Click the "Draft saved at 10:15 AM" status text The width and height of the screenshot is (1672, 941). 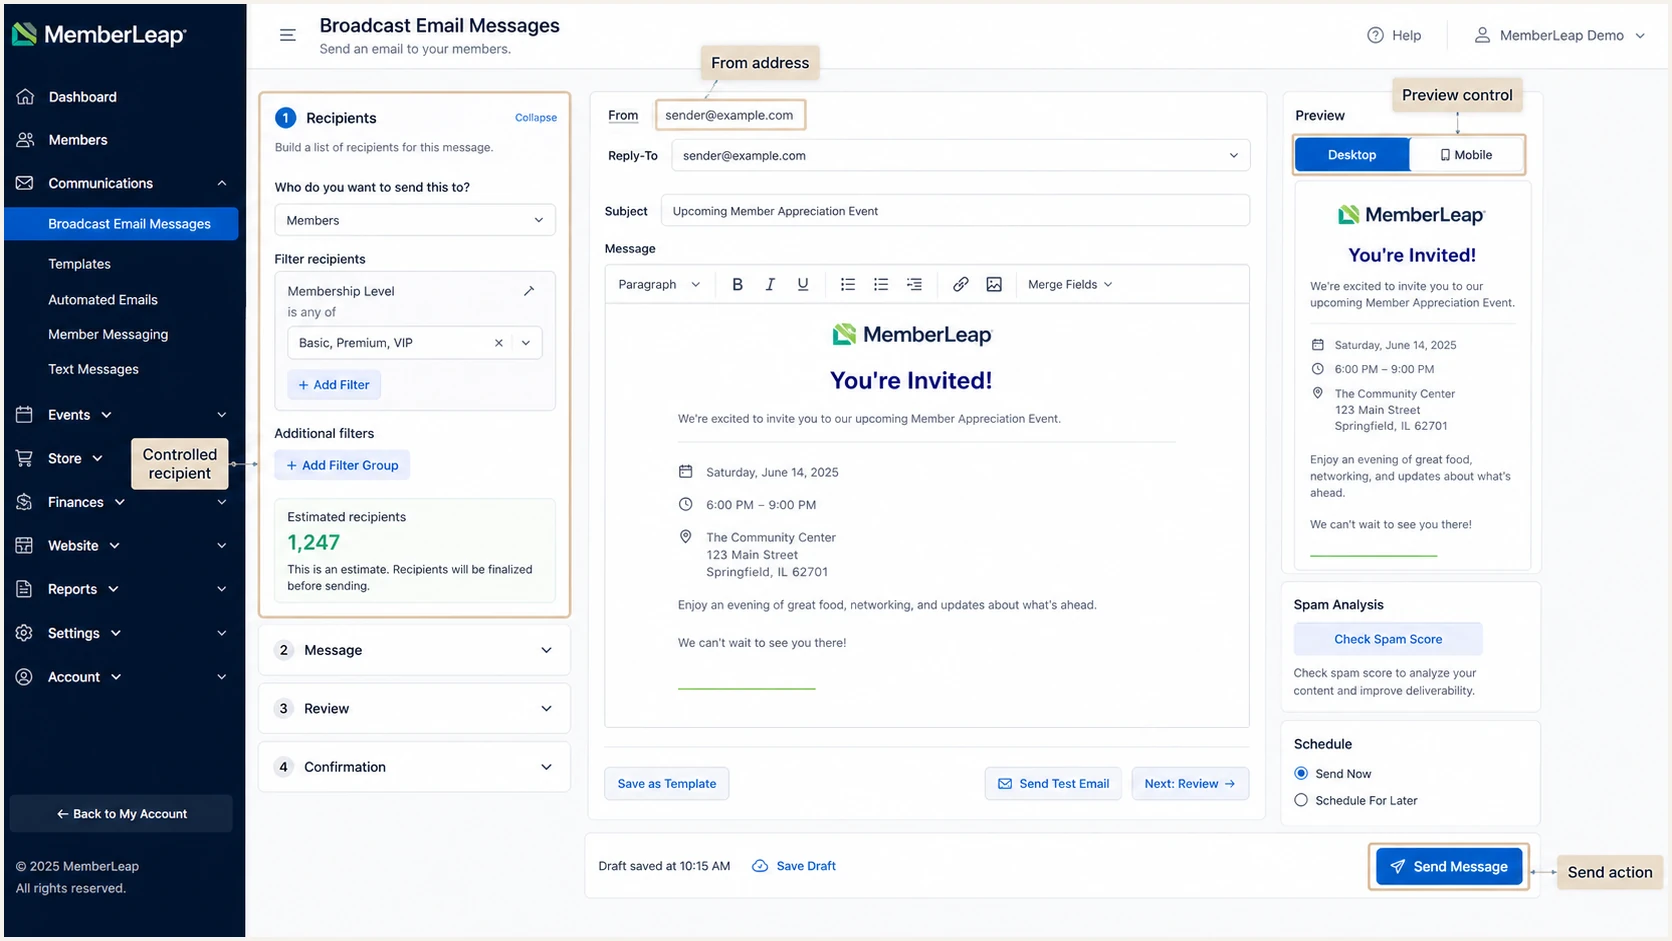[x=664, y=866]
